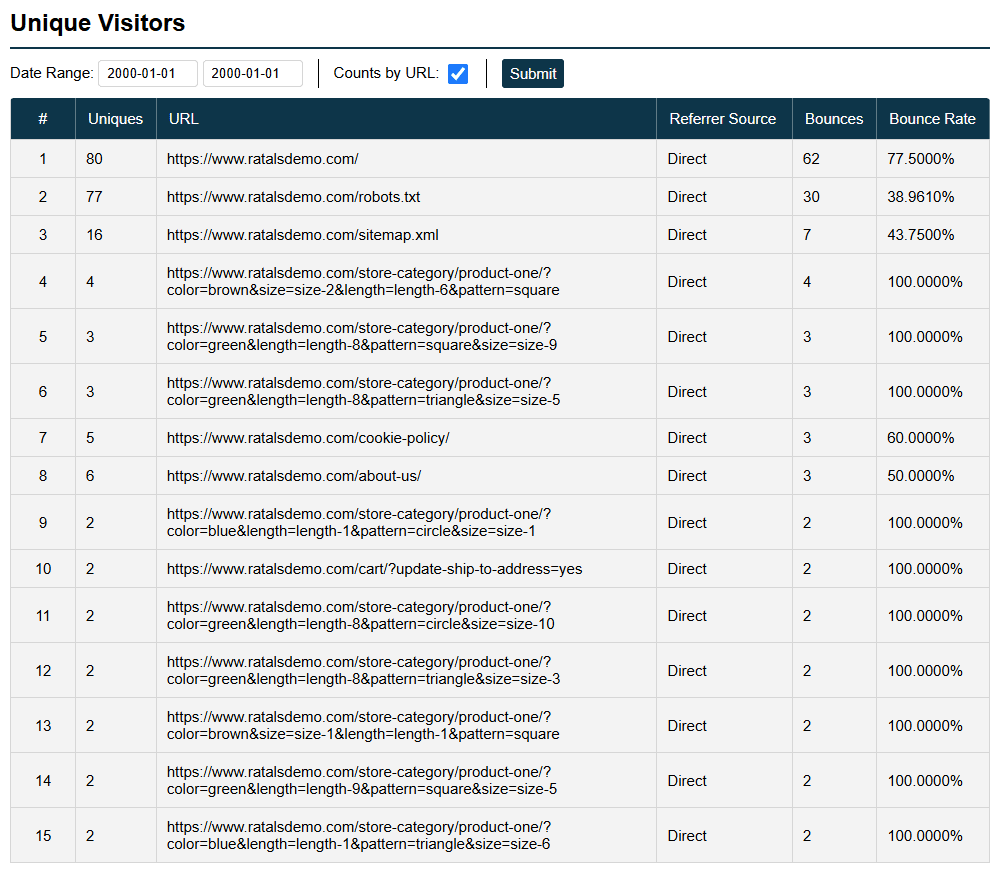Click the Unique Visitors page heading
1000x872 pixels.
pos(98,23)
